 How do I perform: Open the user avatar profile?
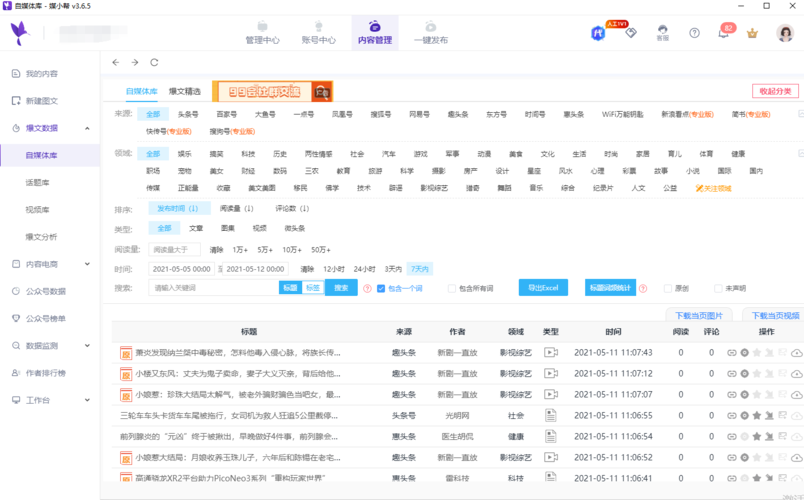point(785,33)
